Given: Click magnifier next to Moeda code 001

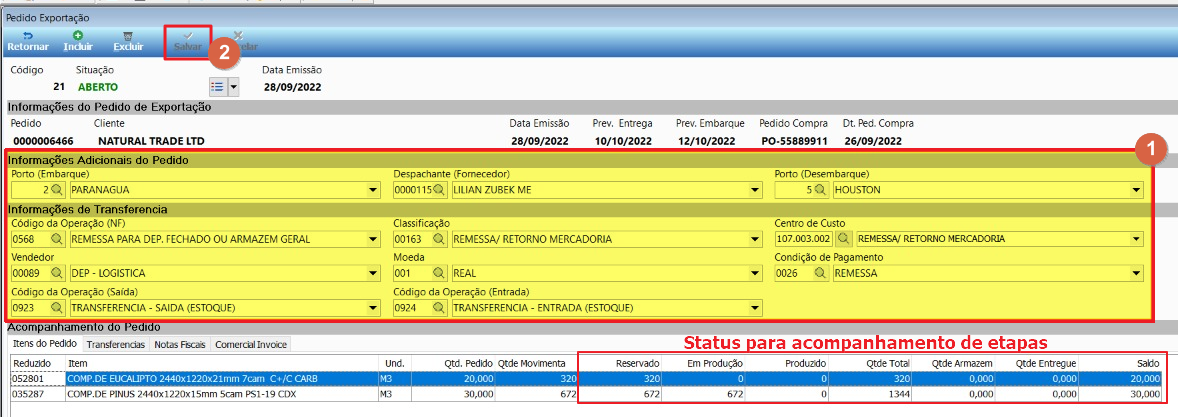Looking at the screenshot, I should click(x=440, y=273).
